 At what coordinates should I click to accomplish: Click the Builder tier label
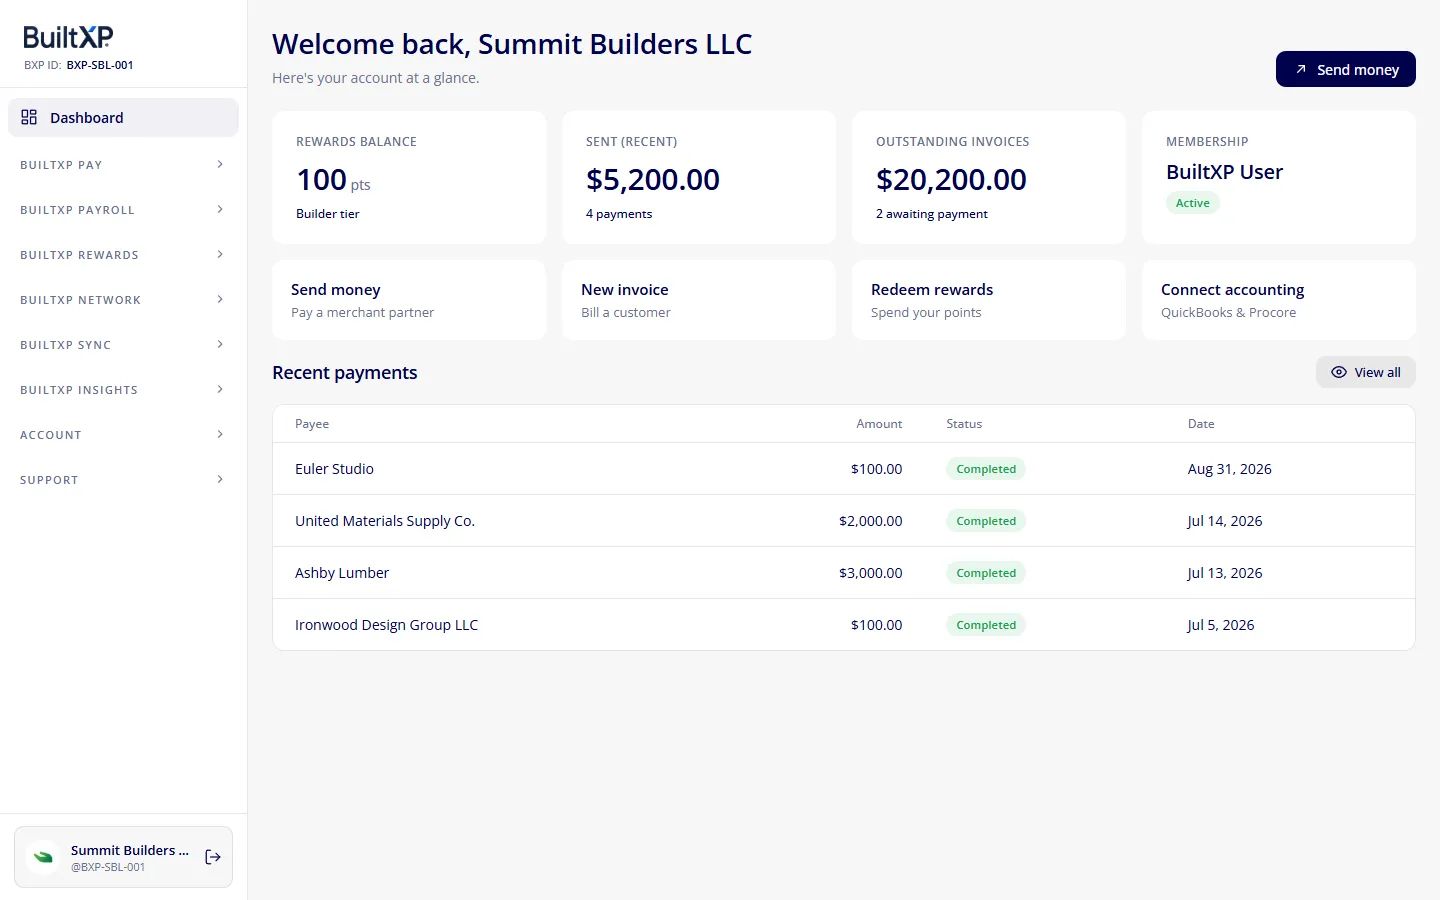tap(328, 214)
